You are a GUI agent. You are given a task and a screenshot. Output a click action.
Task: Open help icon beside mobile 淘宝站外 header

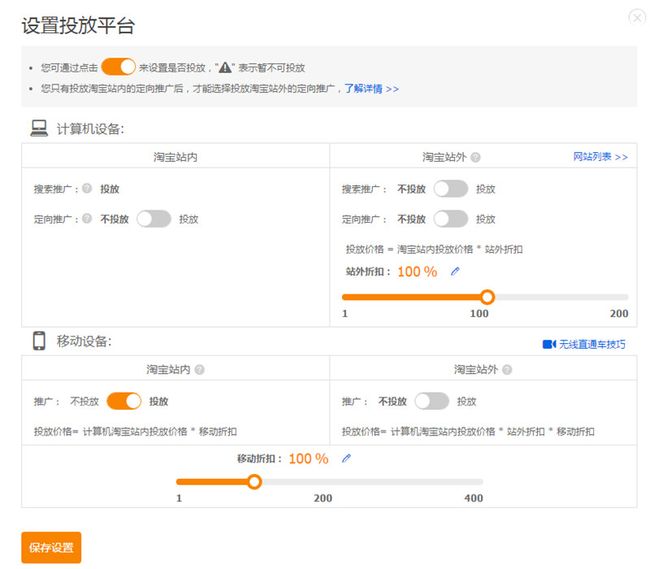507,369
